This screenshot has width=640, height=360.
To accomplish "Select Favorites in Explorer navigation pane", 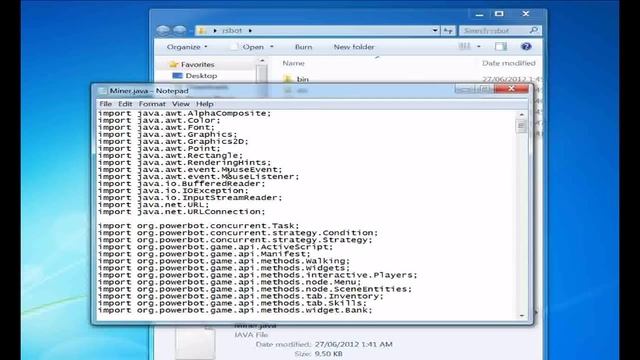I will [198, 64].
